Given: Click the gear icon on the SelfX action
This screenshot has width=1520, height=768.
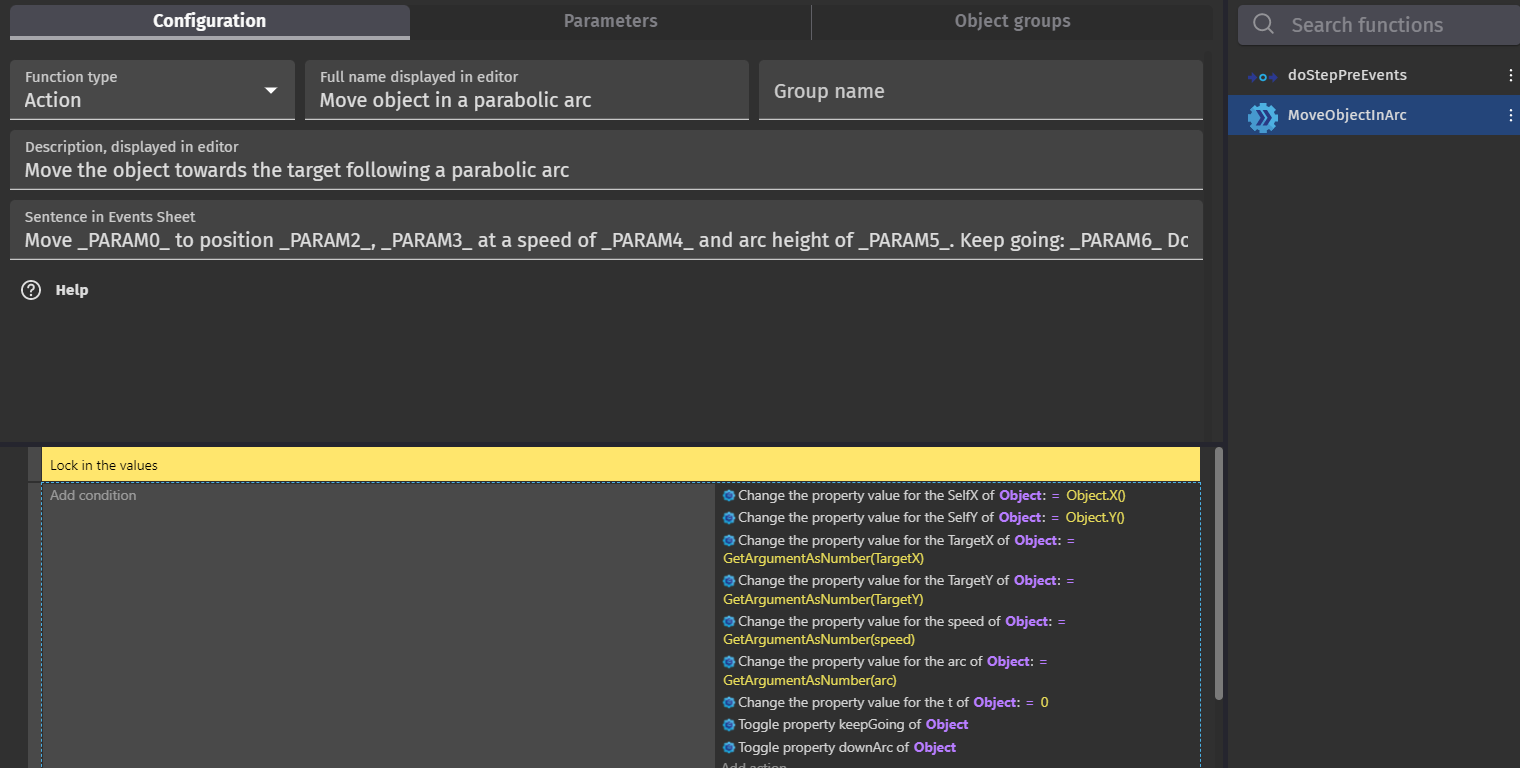Looking at the screenshot, I should [729, 495].
